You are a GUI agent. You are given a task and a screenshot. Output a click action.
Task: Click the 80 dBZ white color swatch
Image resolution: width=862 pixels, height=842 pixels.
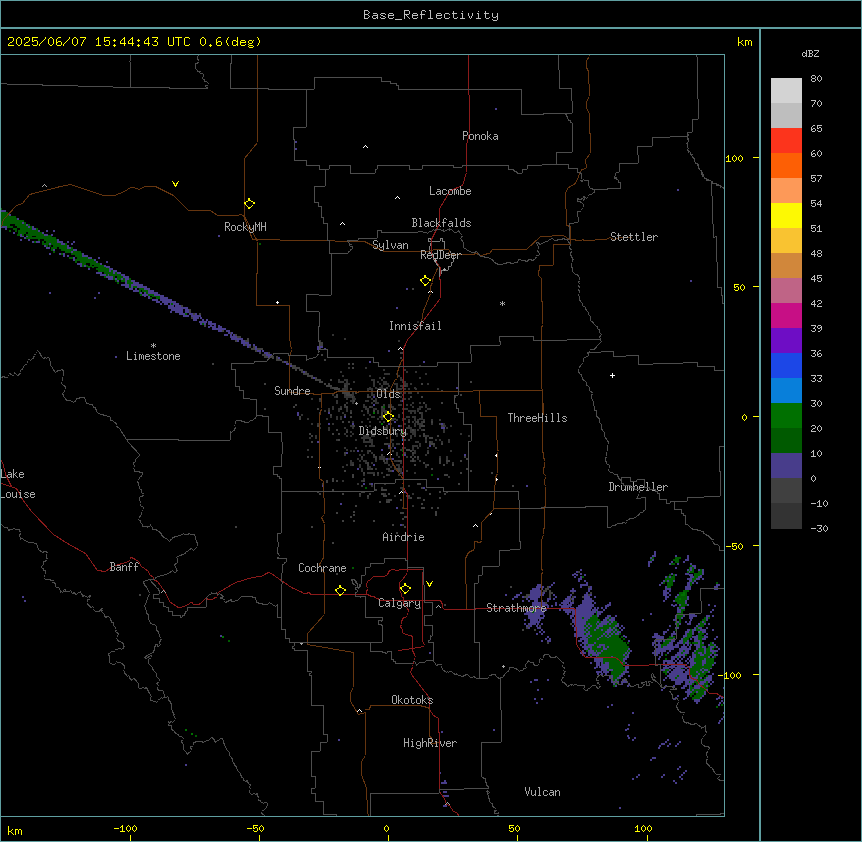pos(786,91)
